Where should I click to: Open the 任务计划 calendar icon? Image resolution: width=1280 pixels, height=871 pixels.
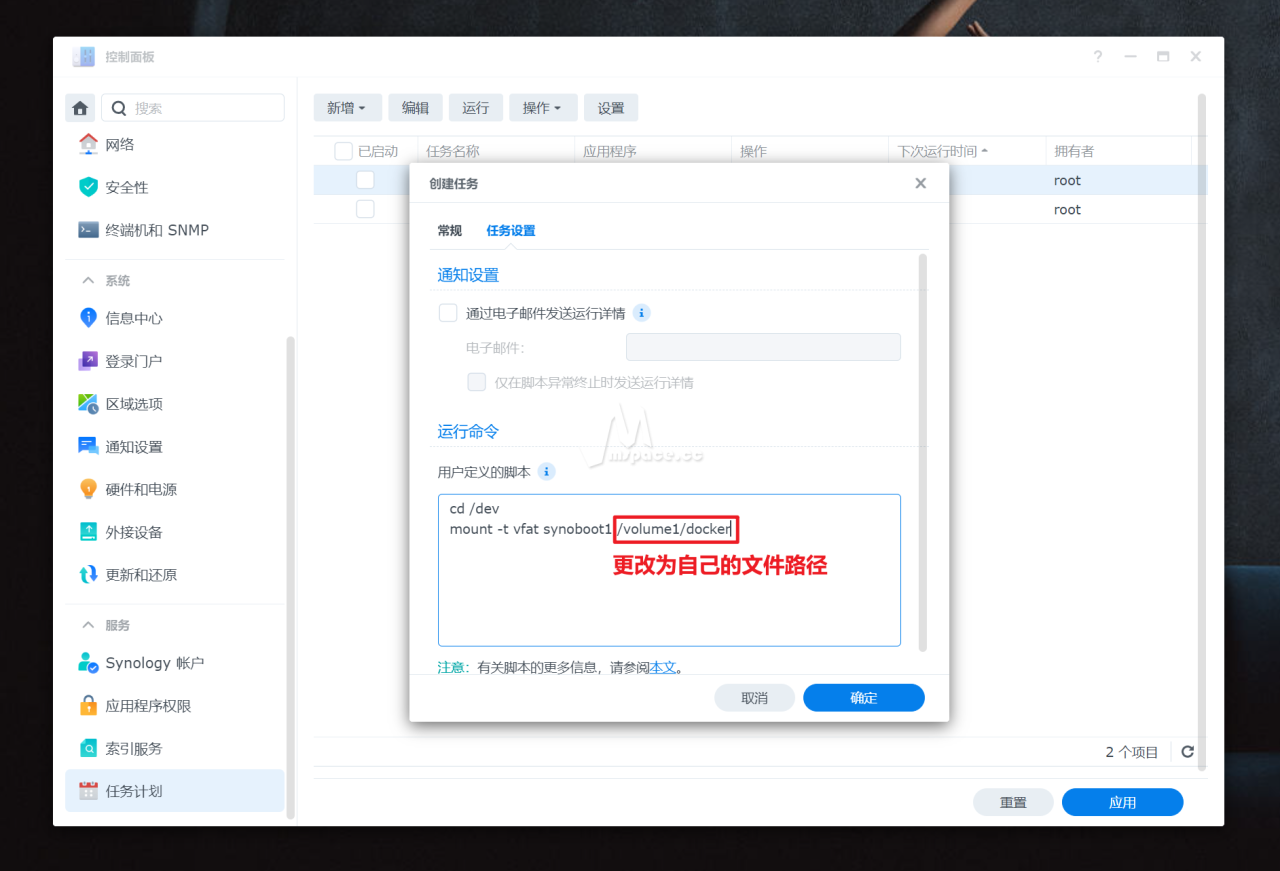[x=88, y=791]
